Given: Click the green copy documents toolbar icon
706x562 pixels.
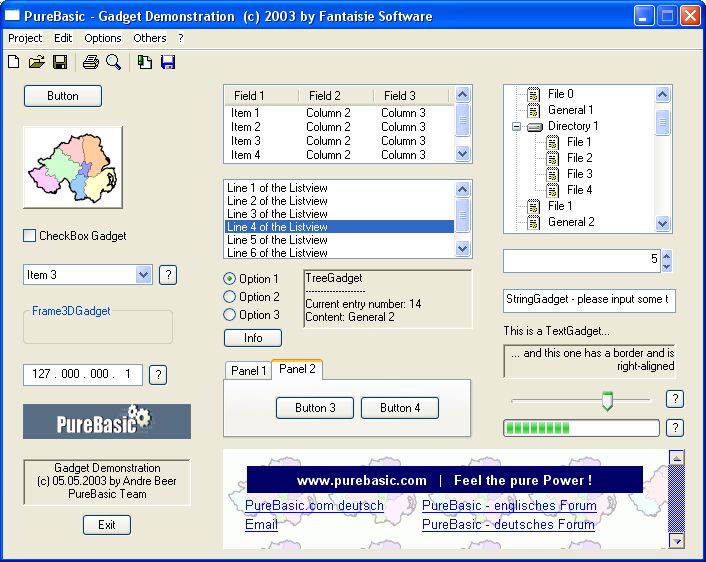Looking at the screenshot, I should tap(145, 62).
